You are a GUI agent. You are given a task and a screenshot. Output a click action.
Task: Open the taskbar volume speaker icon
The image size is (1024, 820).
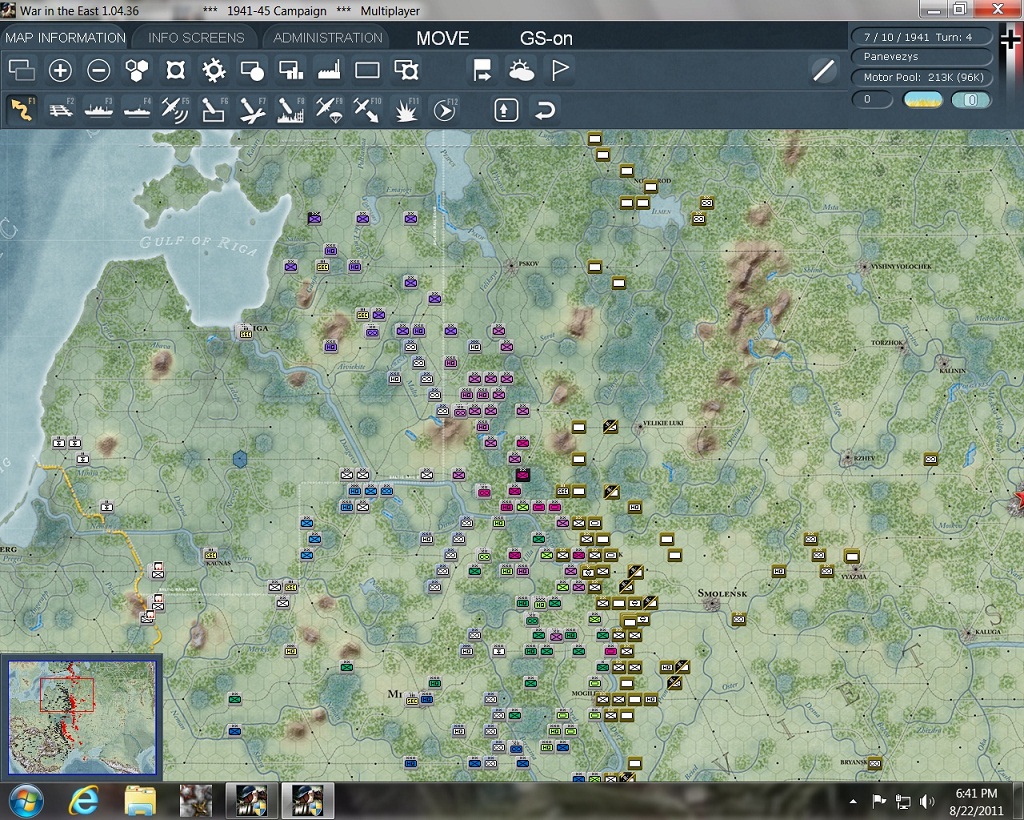(926, 801)
